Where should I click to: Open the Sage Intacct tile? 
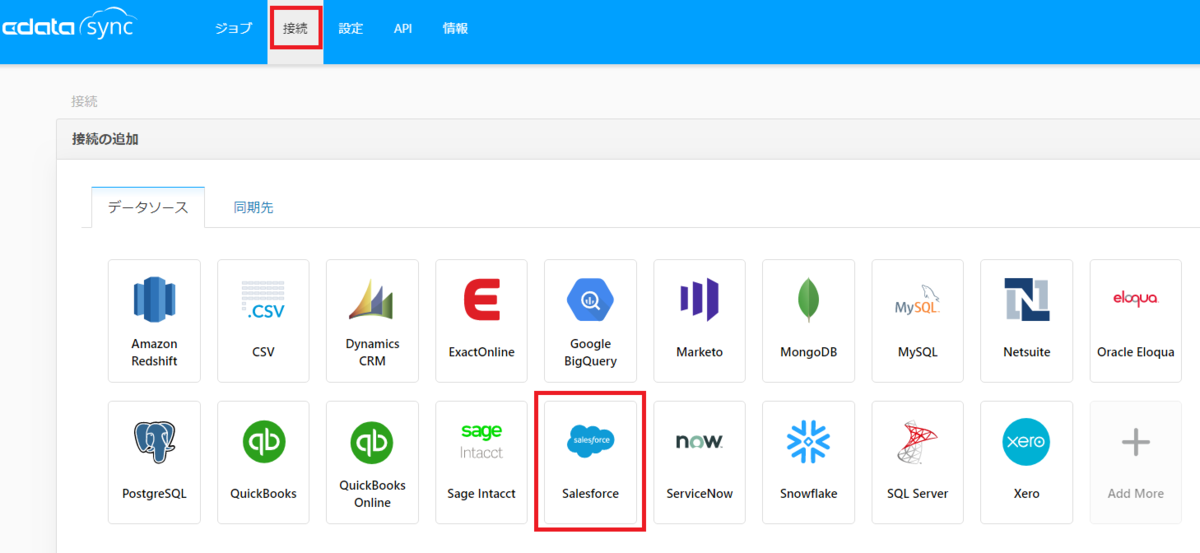481,463
